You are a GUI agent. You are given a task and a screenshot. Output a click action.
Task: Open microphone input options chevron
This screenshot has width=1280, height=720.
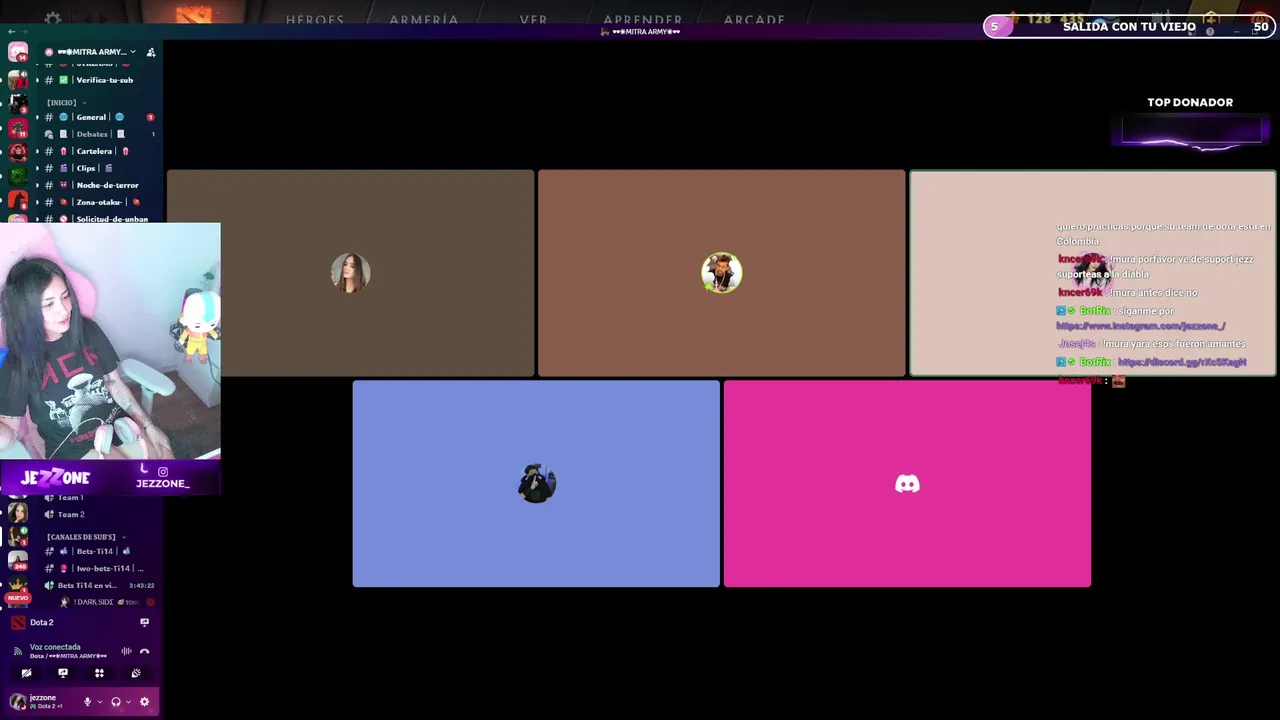click(x=99, y=702)
